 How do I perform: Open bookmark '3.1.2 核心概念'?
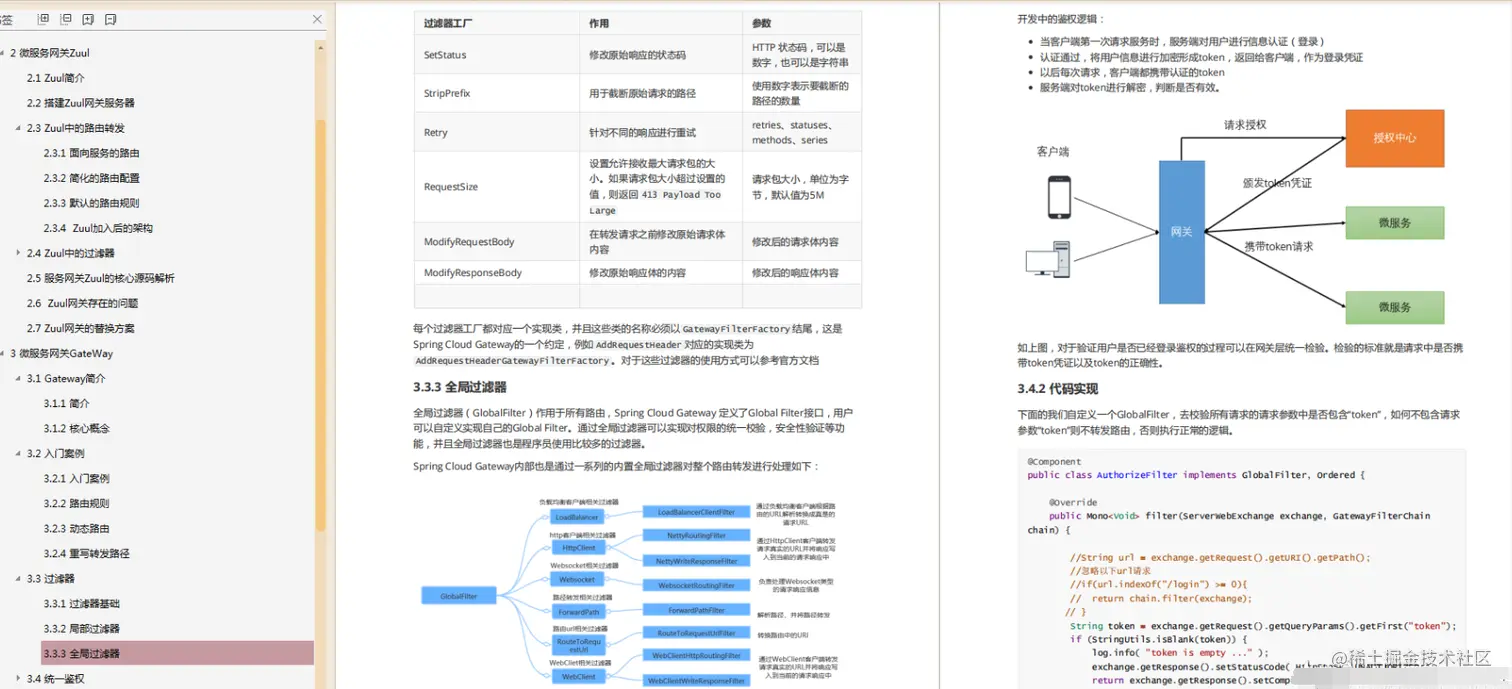coord(77,428)
